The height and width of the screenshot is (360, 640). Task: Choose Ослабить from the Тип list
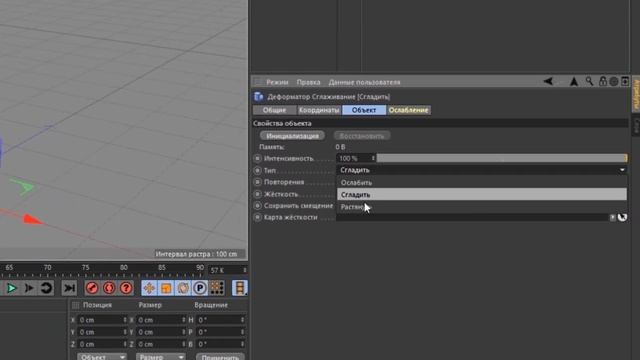(x=482, y=182)
